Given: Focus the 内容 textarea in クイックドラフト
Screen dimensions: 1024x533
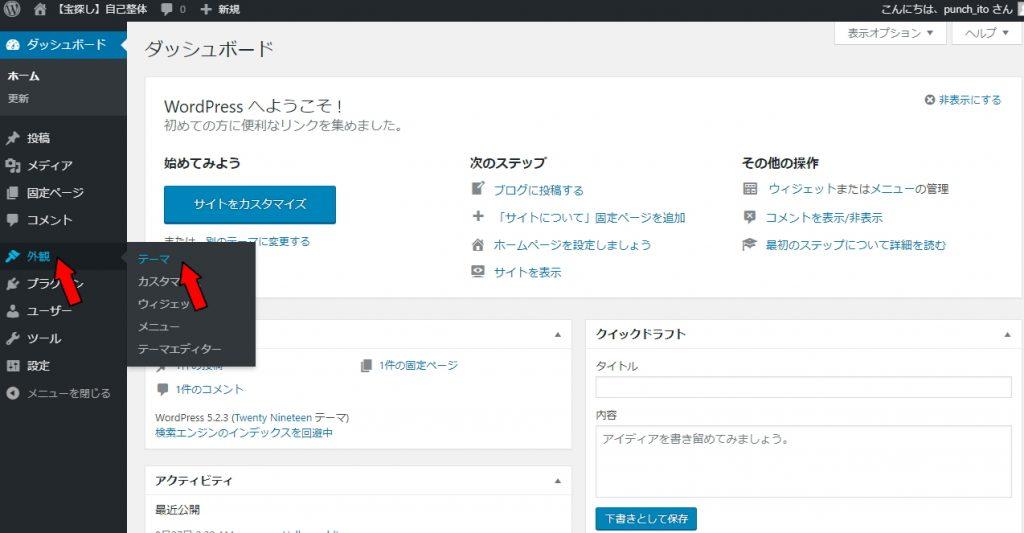Looking at the screenshot, I should pos(803,461).
